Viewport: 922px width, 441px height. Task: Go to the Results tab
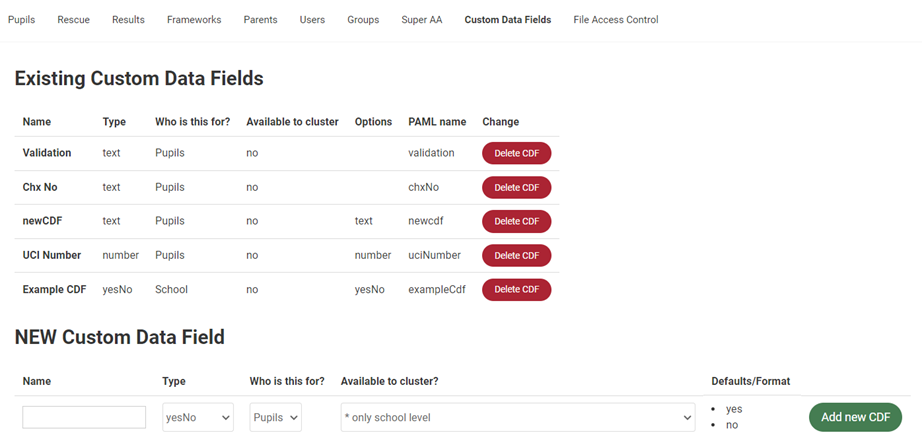(128, 20)
